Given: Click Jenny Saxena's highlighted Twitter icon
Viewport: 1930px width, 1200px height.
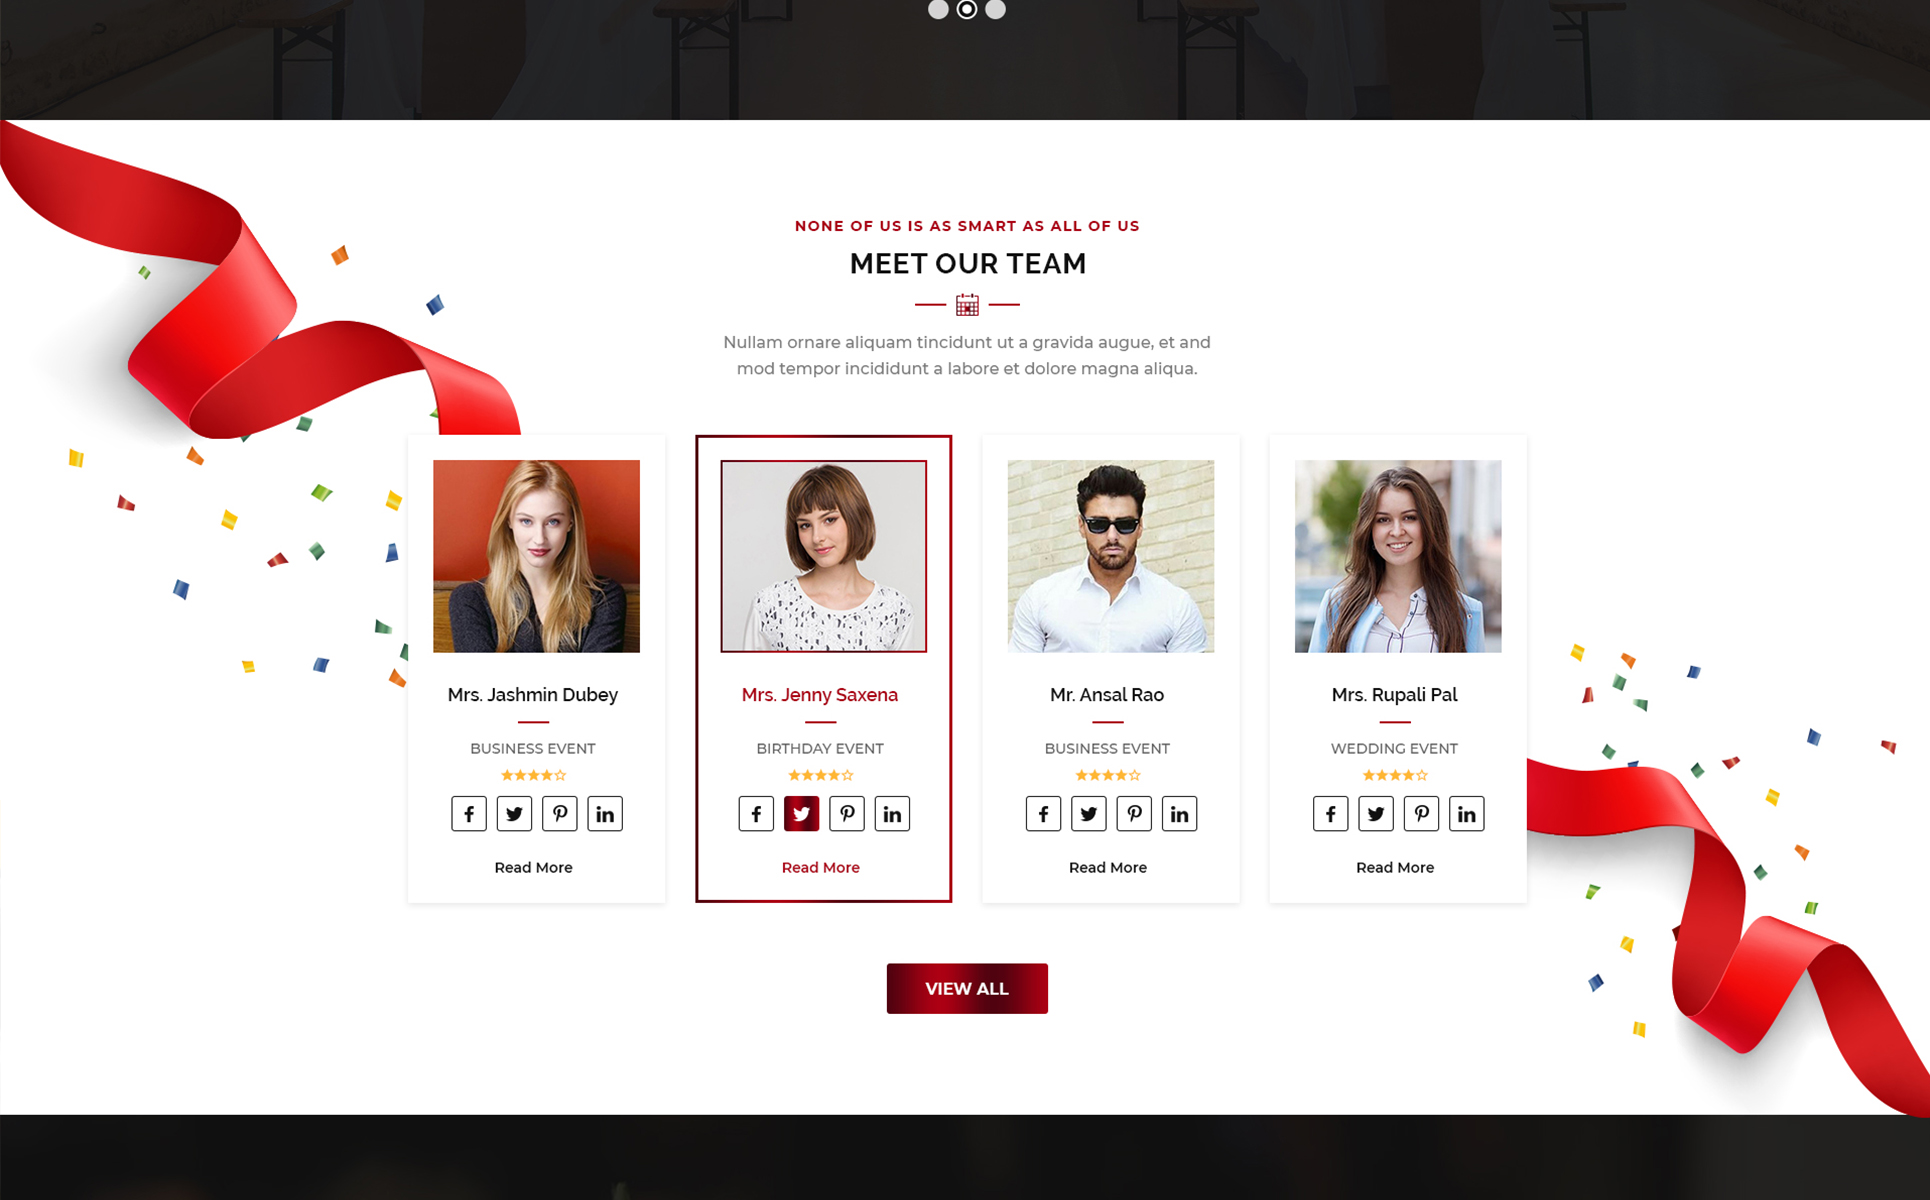Looking at the screenshot, I should pyautogui.click(x=801, y=814).
